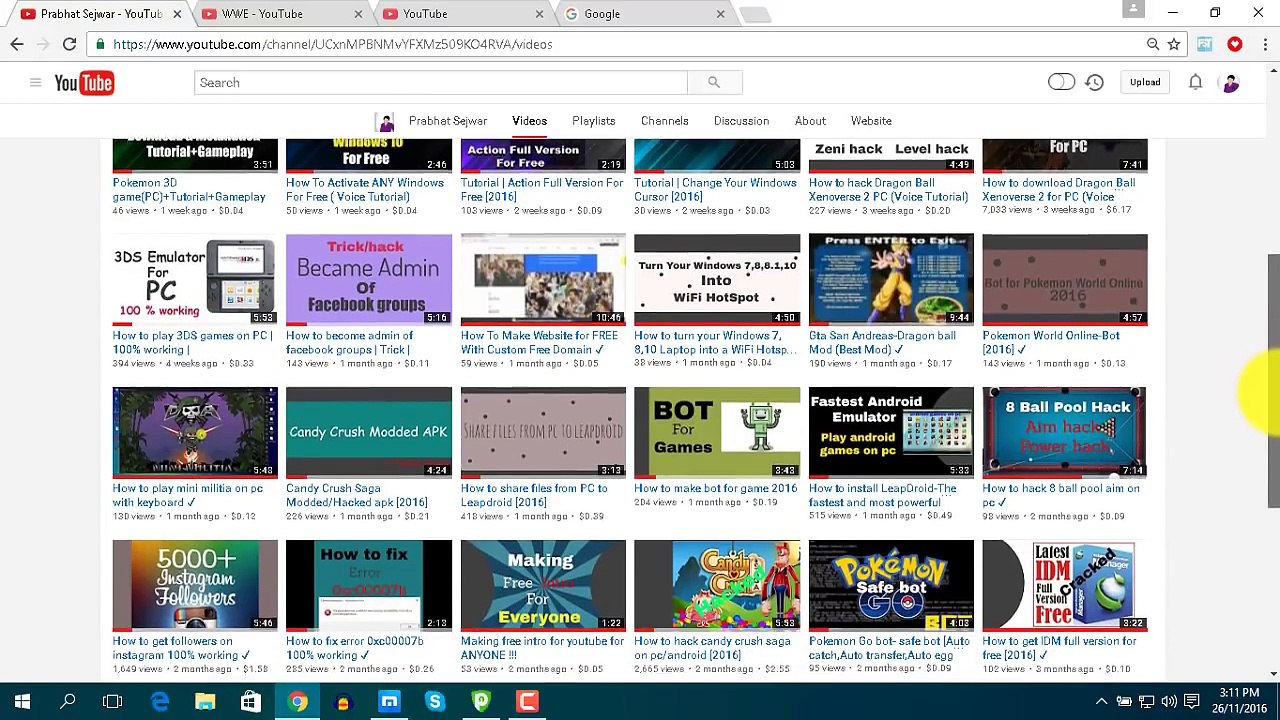
Task: Open the account avatar menu
Action: [1231, 83]
